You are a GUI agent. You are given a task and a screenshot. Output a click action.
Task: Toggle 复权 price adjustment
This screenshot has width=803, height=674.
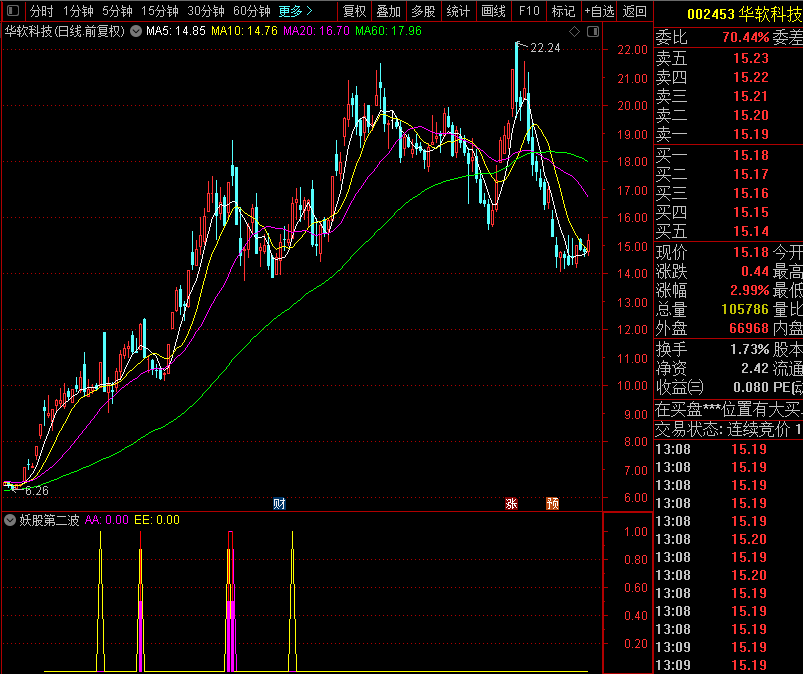354,12
